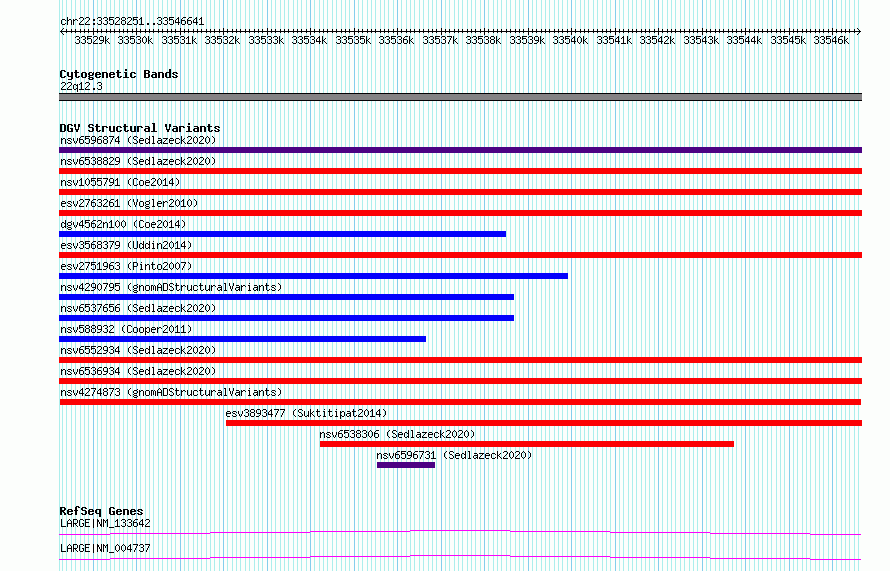Click the 33538k ruler tick label

483,41
